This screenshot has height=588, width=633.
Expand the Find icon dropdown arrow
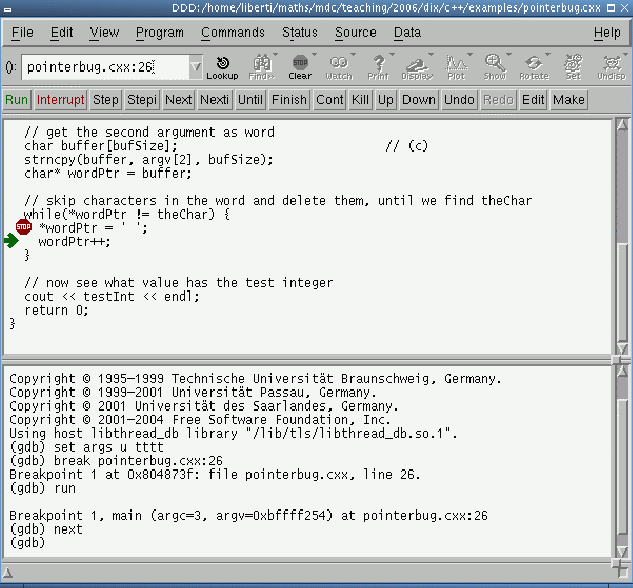(275, 54)
